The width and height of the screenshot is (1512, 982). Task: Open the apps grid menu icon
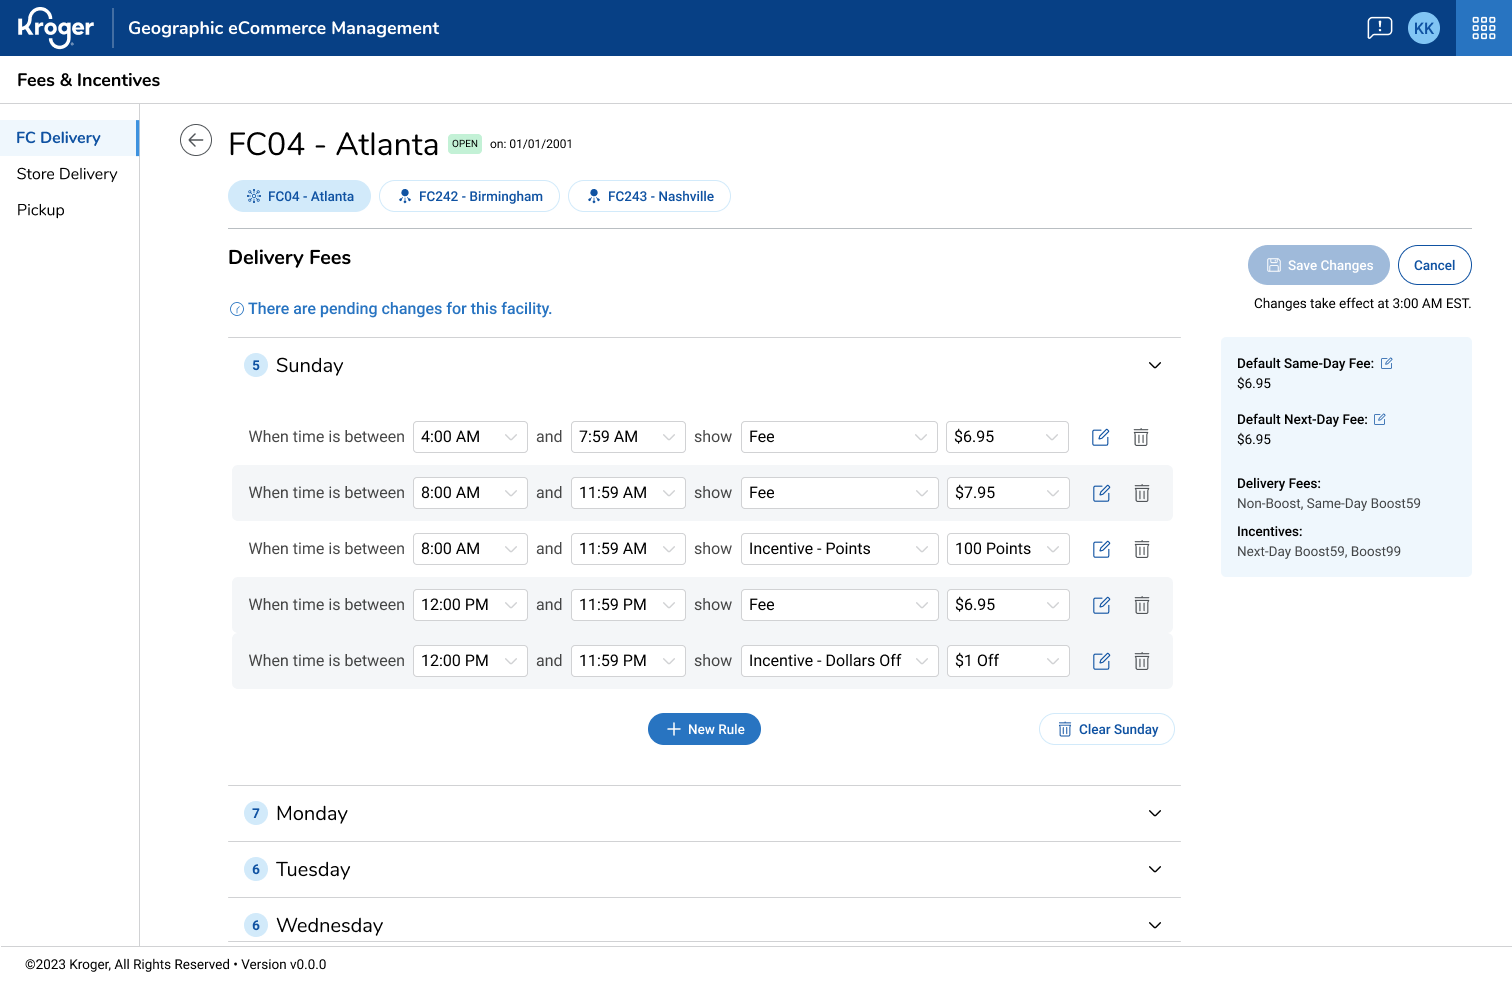tap(1483, 28)
